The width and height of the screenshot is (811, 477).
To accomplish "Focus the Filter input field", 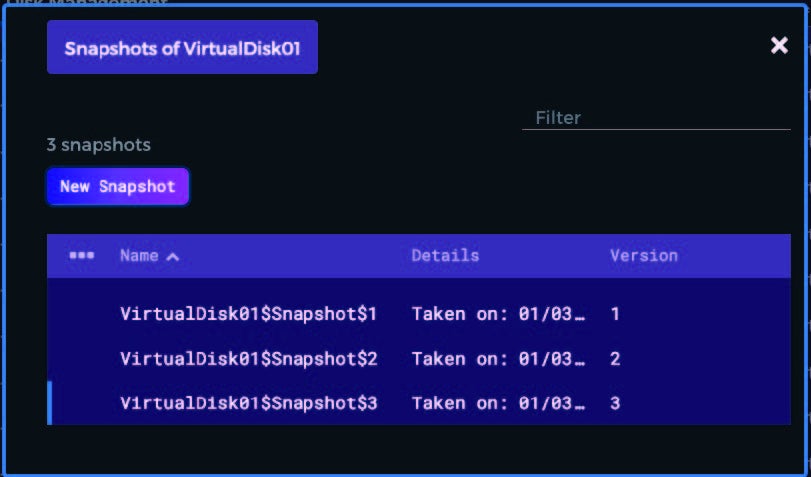I will (x=656, y=118).
